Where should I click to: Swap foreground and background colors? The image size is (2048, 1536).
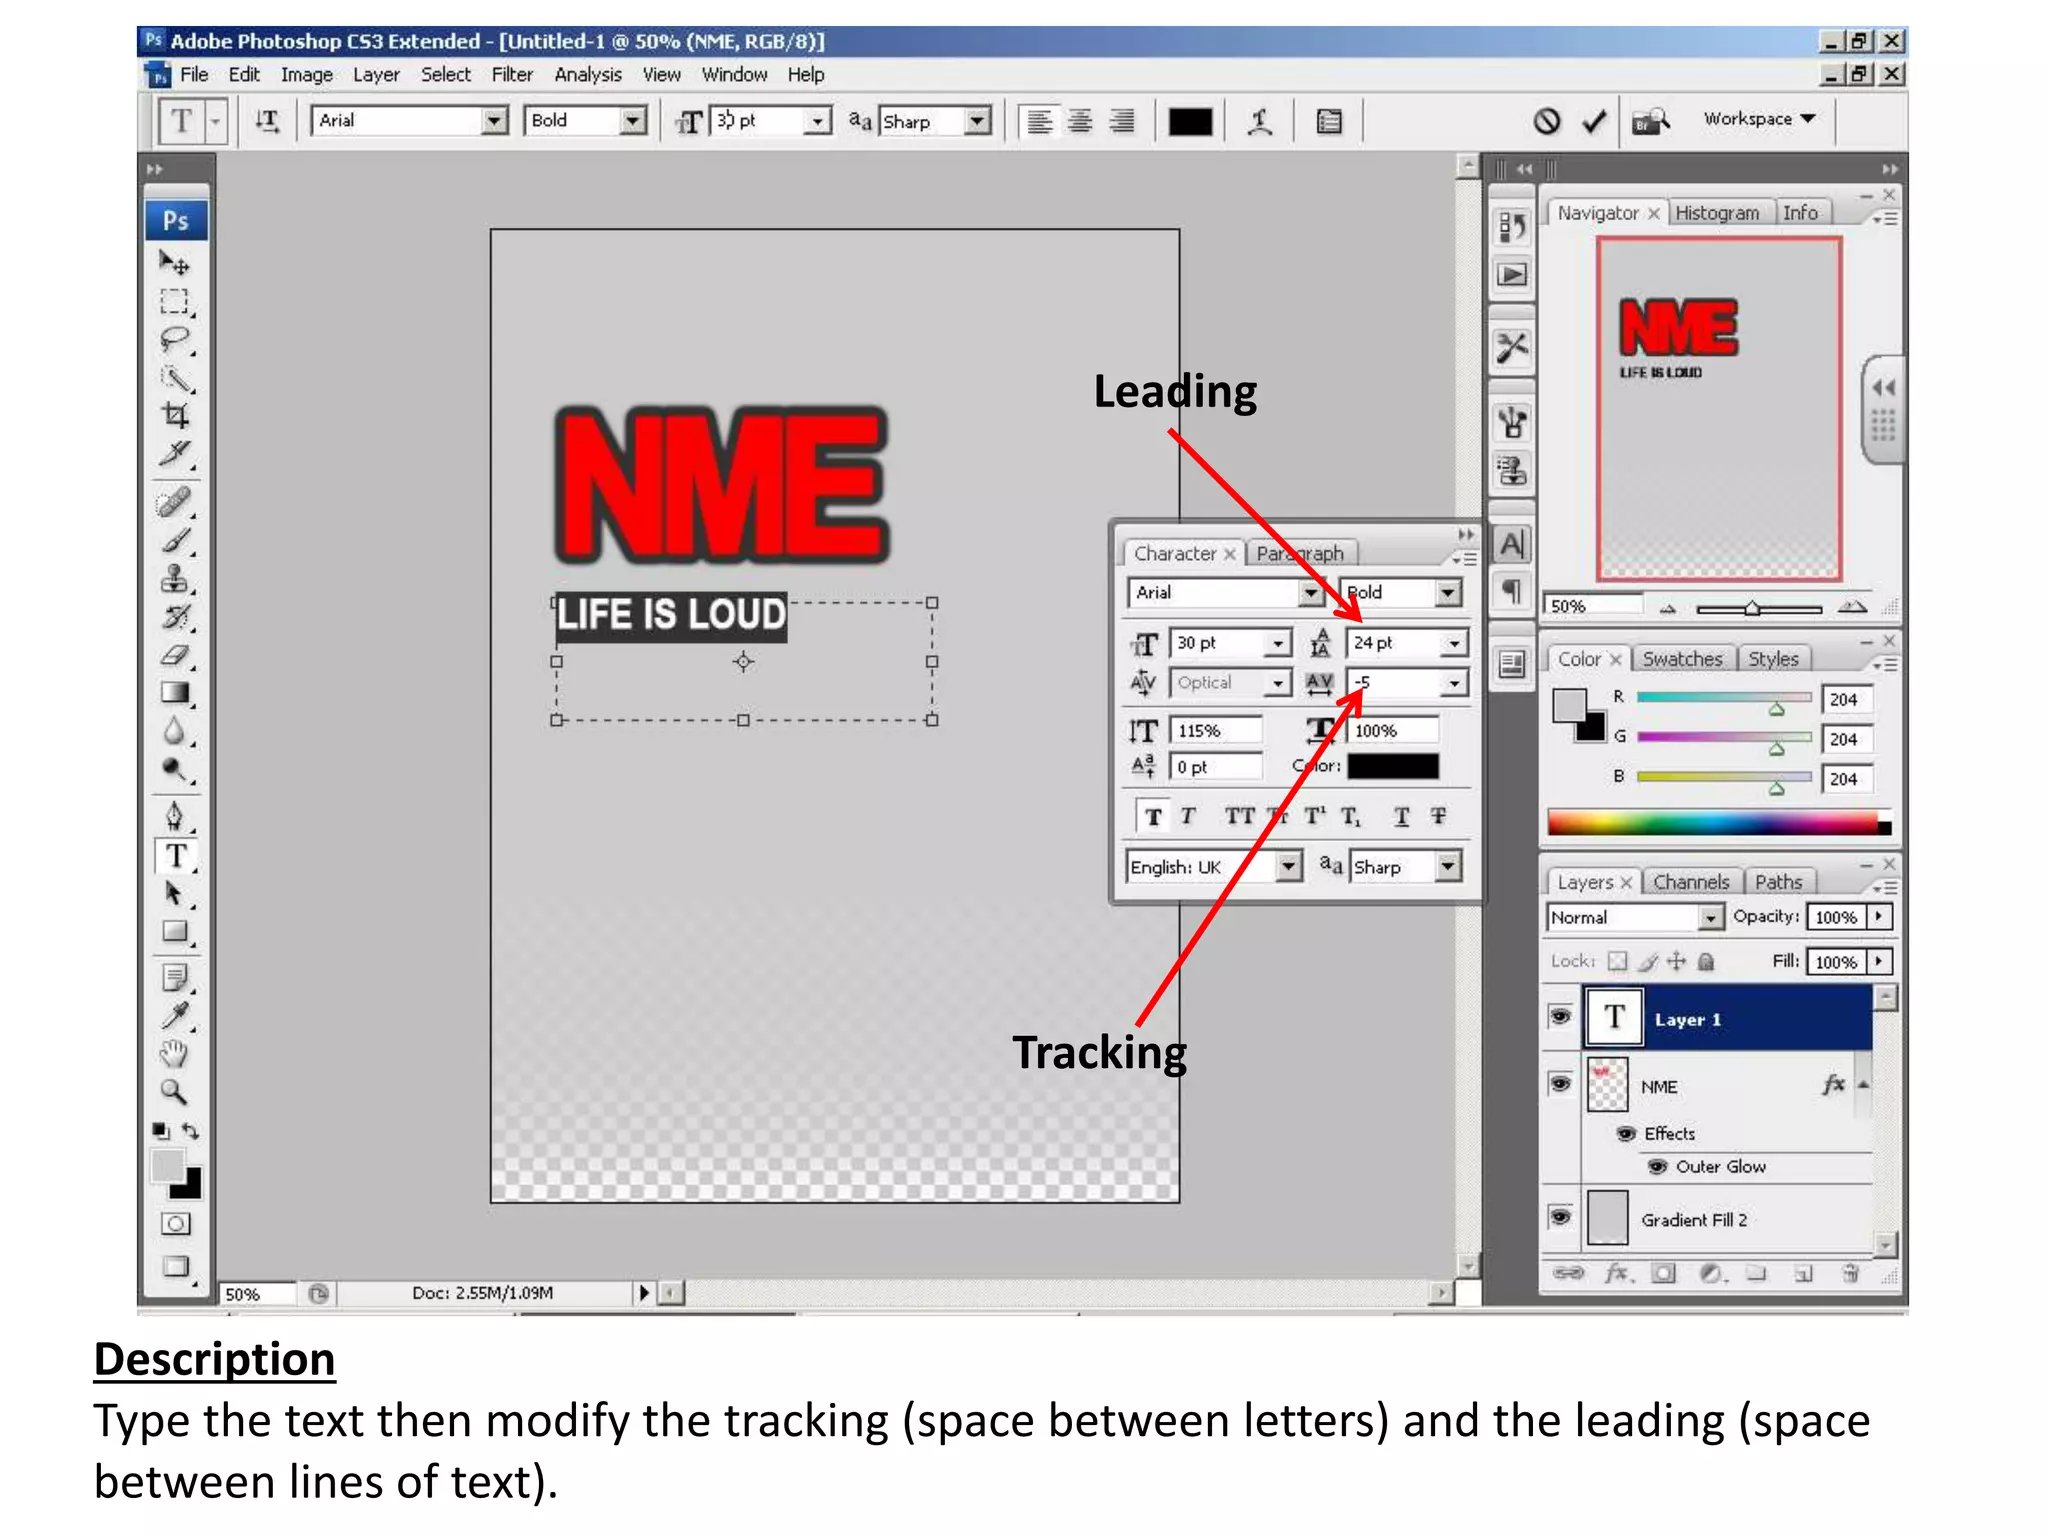191,1131
